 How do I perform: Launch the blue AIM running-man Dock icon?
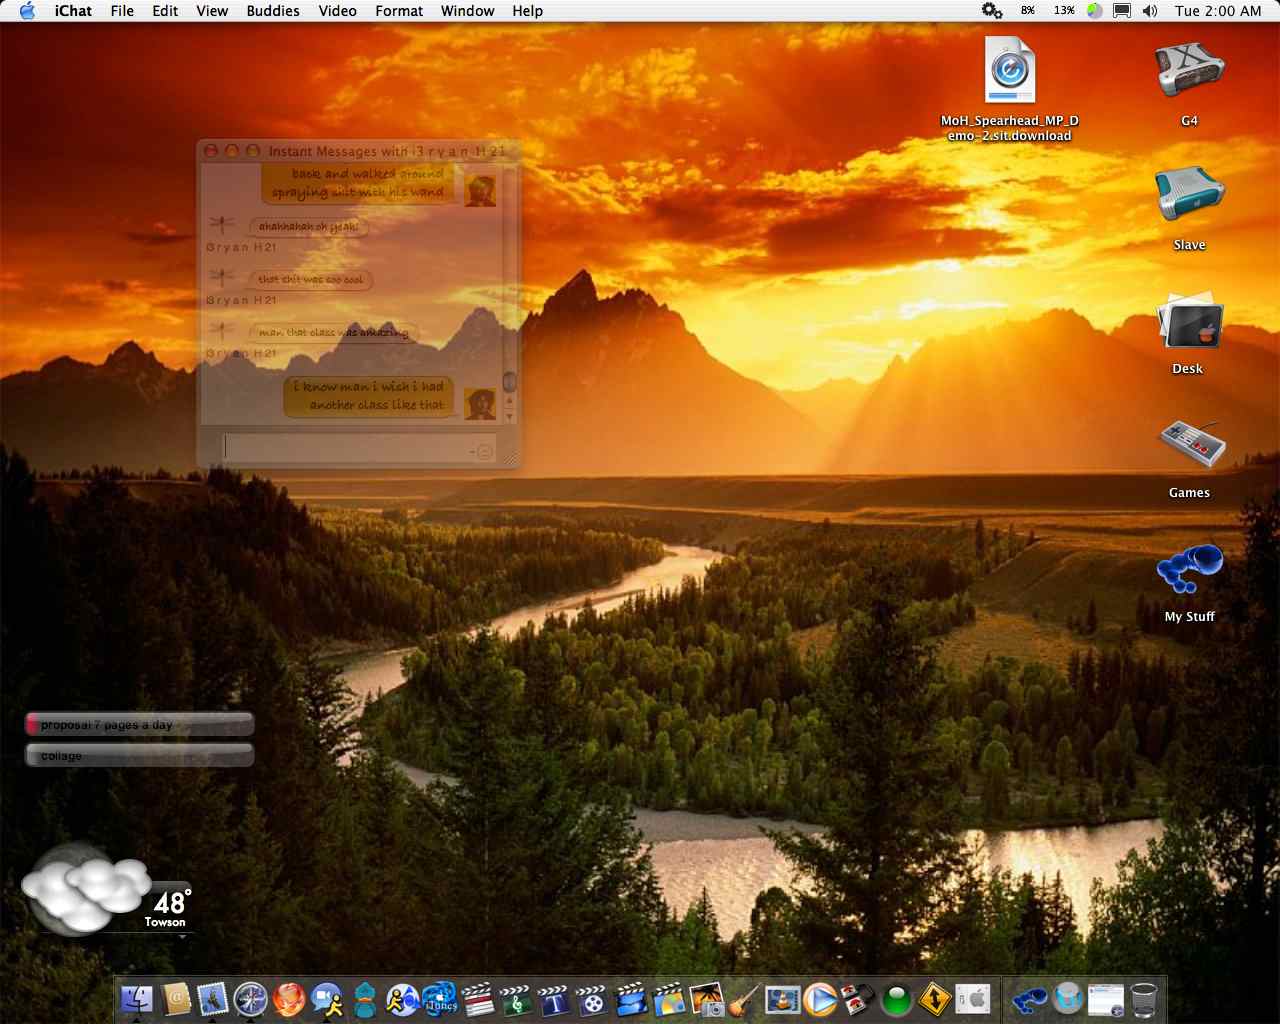pyautogui.click(x=402, y=998)
